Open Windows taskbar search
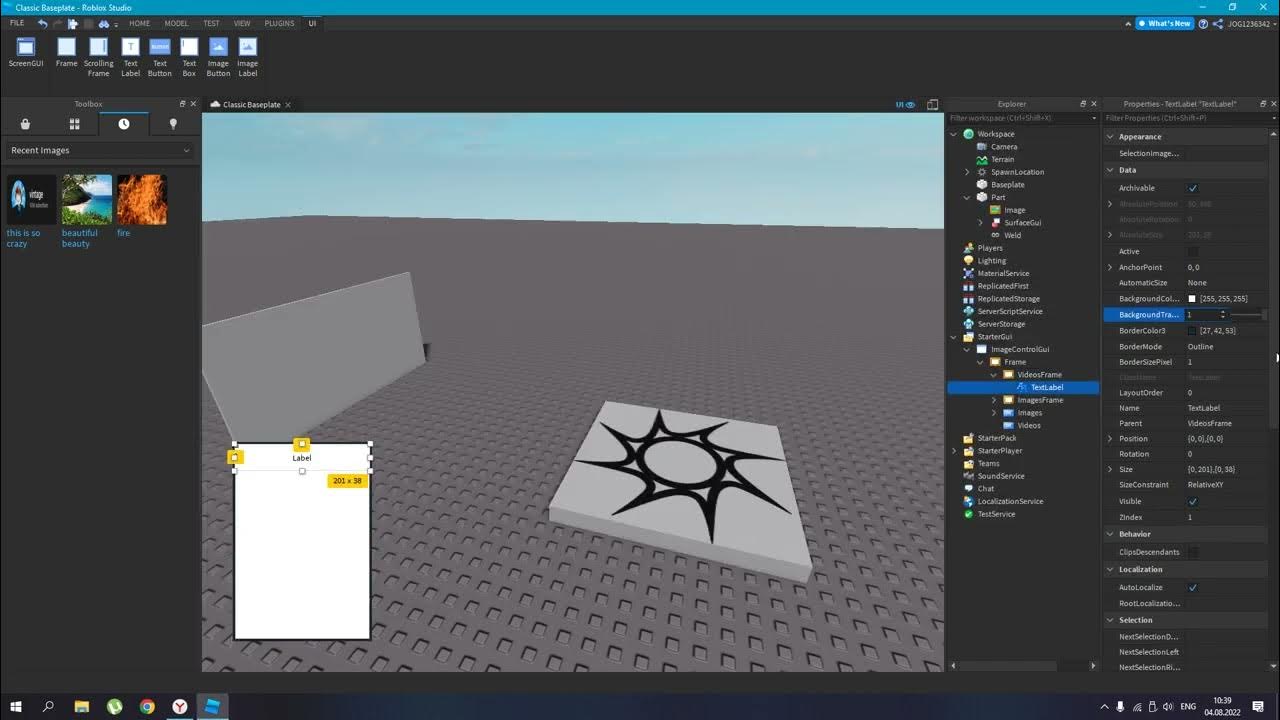This screenshot has height=720, width=1280. [x=48, y=706]
